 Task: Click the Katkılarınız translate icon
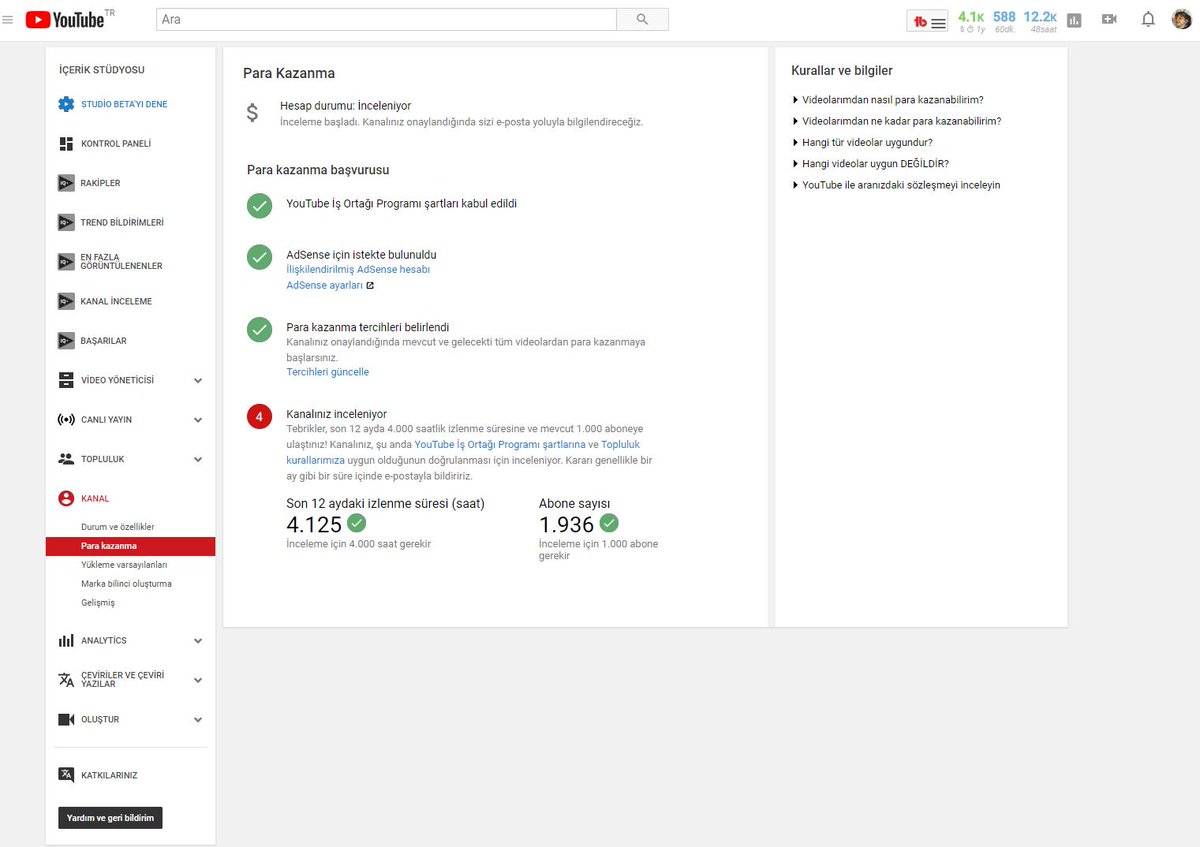[x=66, y=775]
